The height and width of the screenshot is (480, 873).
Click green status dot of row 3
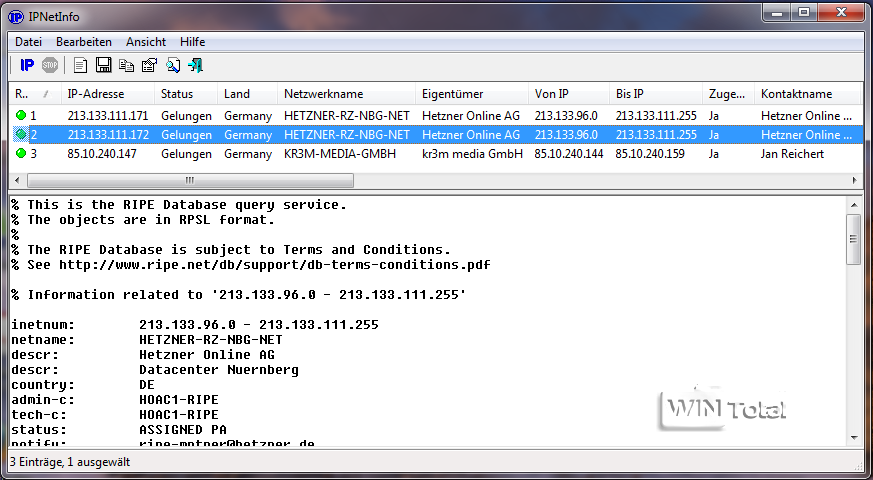21,153
